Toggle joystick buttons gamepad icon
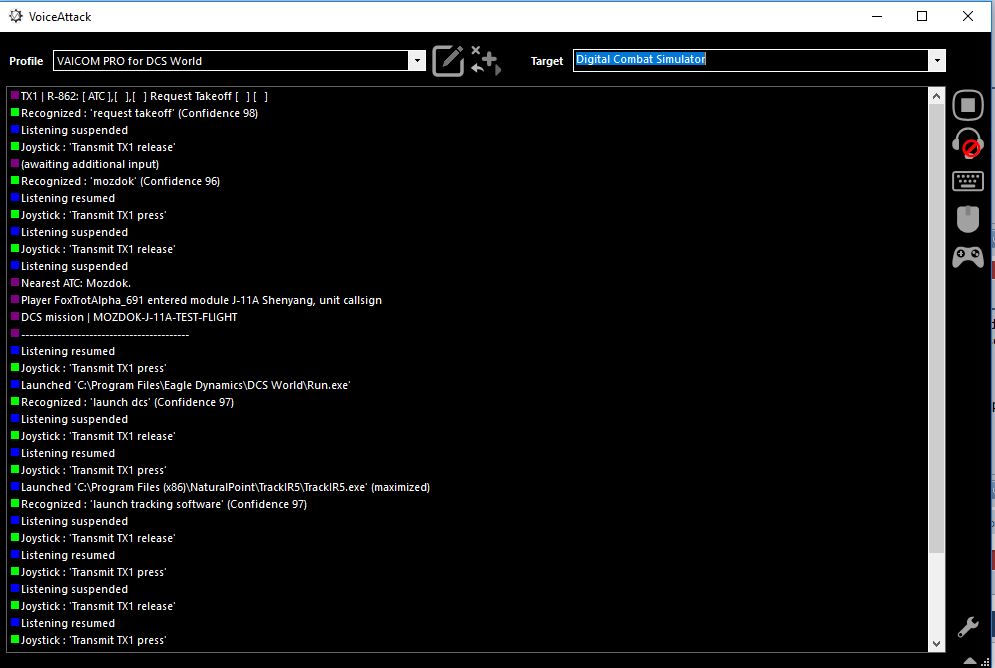The image size is (995, 668). (968, 257)
